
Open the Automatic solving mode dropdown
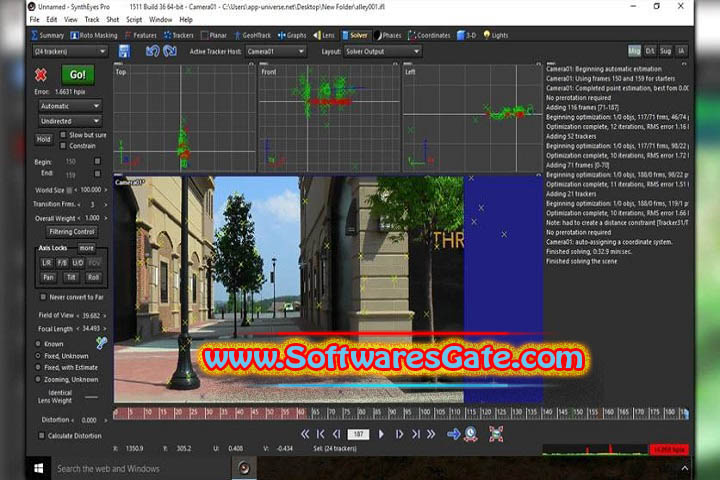[x=70, y=106]
